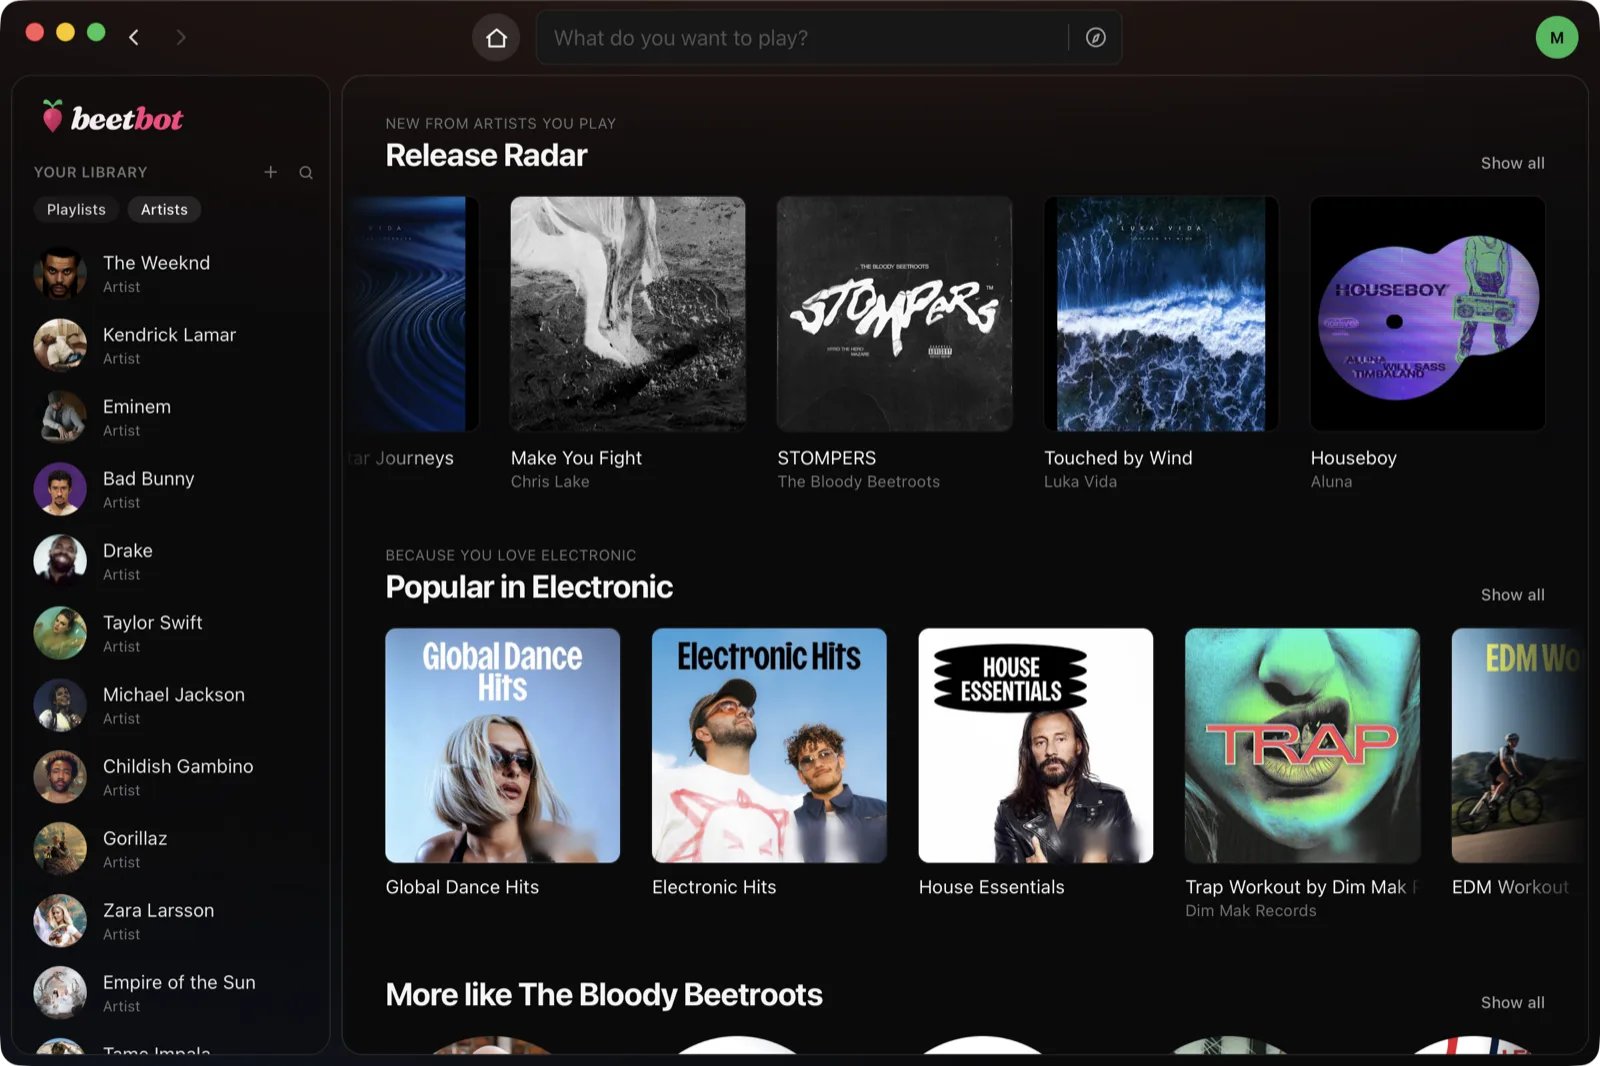Open Luka Vida artist link
1600x1066 pixels.
point(1080,482)
